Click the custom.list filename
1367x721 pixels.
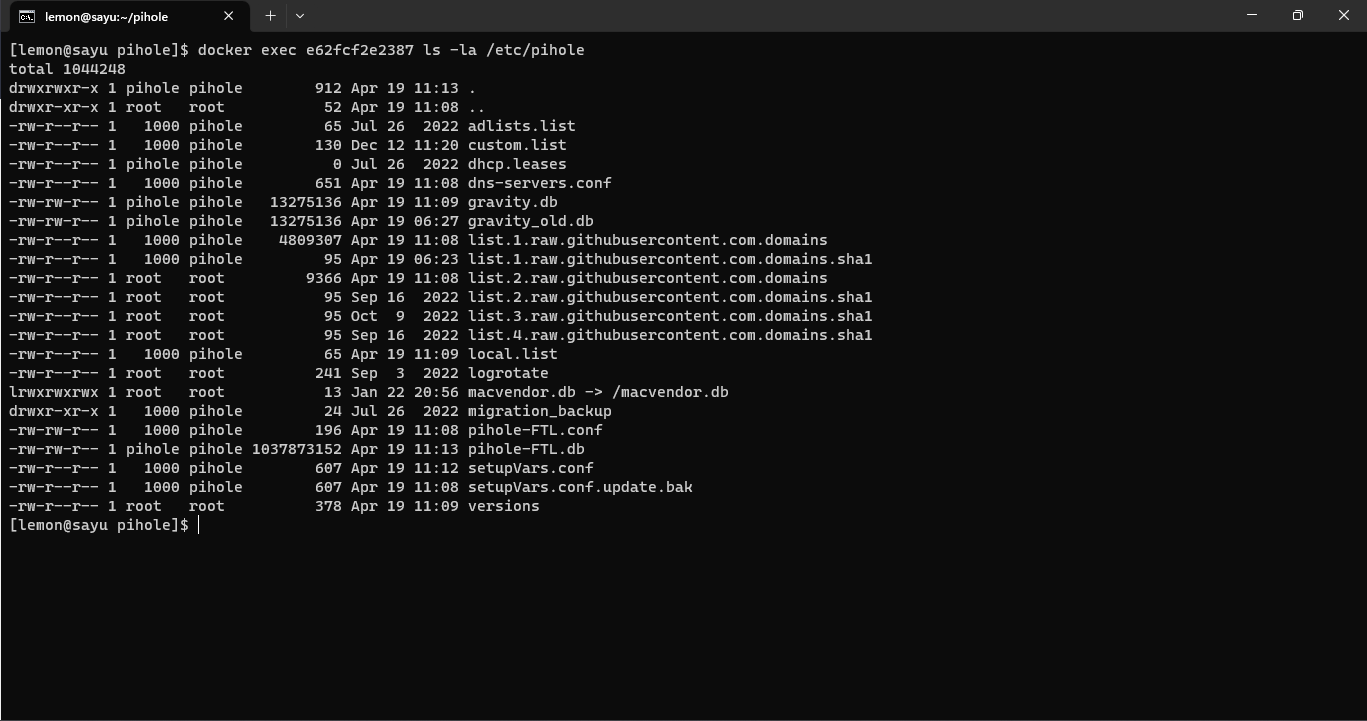click(x=517, y=145)
